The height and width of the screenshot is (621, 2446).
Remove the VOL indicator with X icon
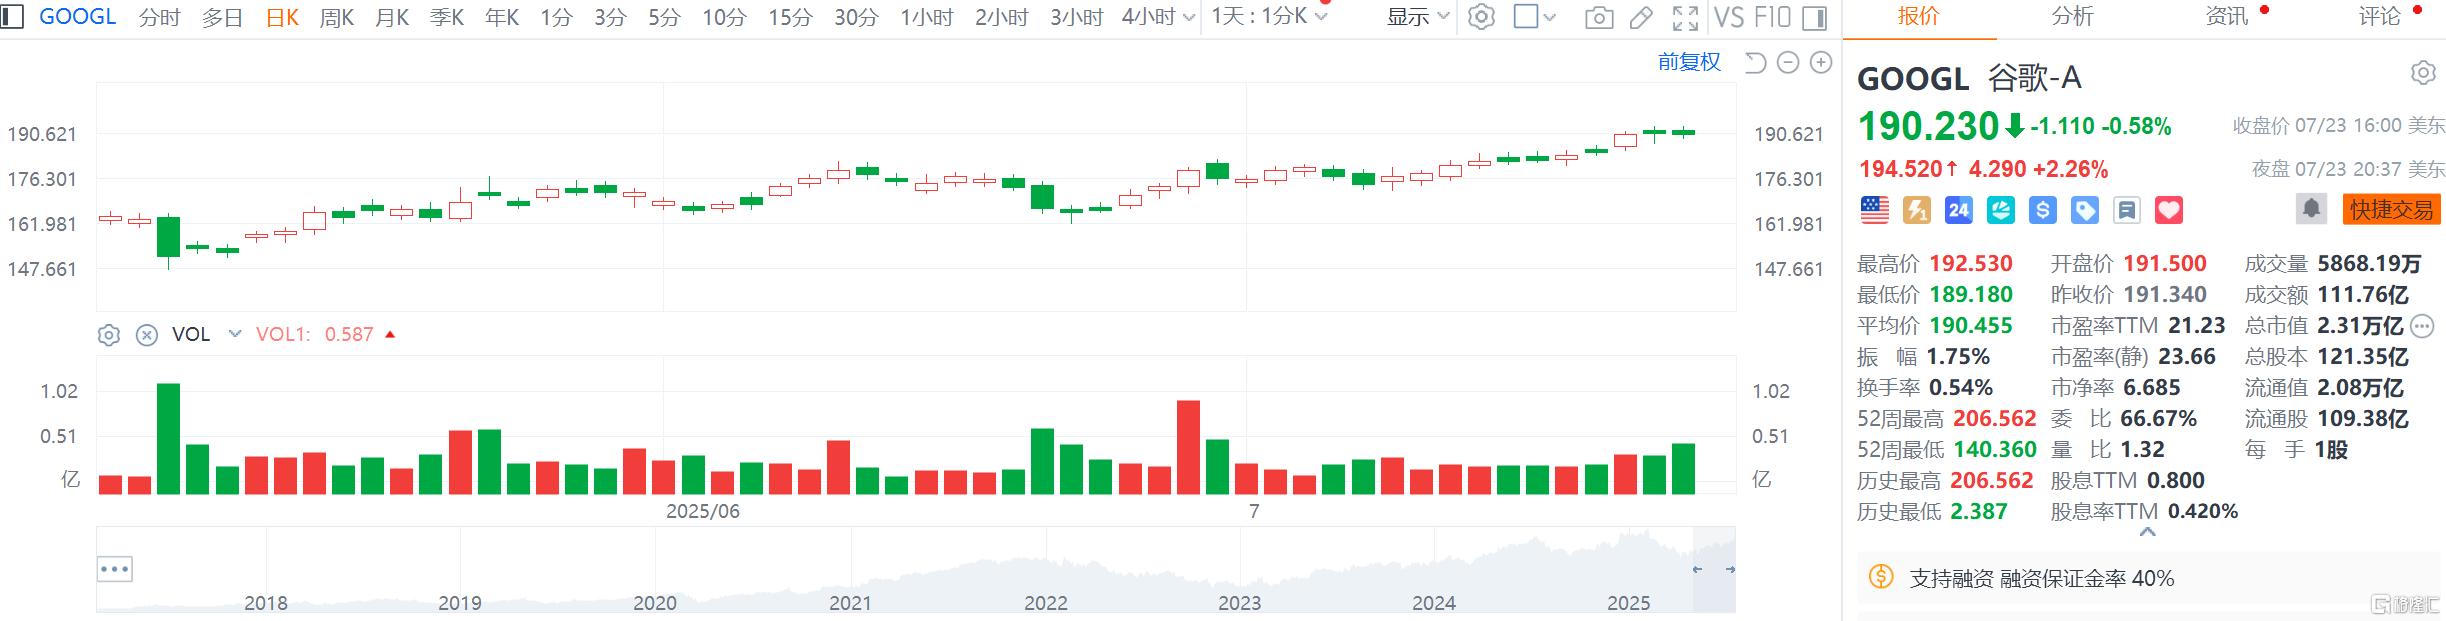tap(146, 335)
